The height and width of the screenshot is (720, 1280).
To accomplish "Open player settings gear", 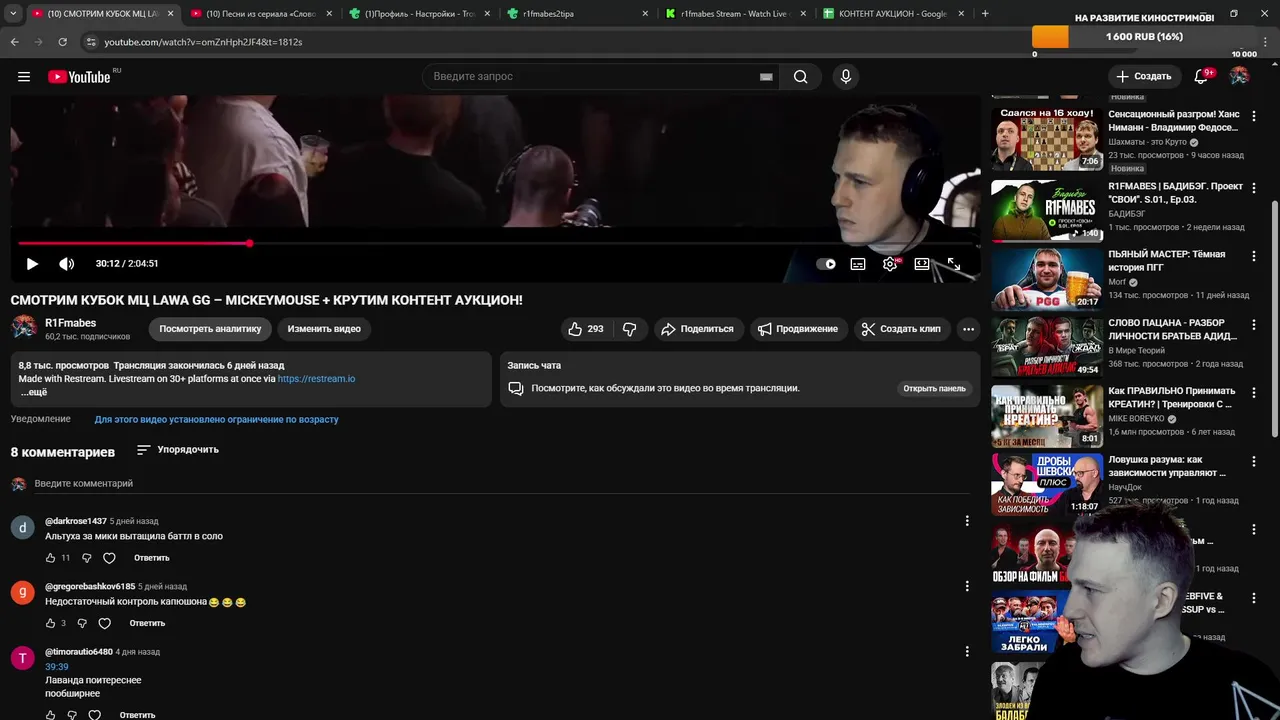I will point(890,264).
